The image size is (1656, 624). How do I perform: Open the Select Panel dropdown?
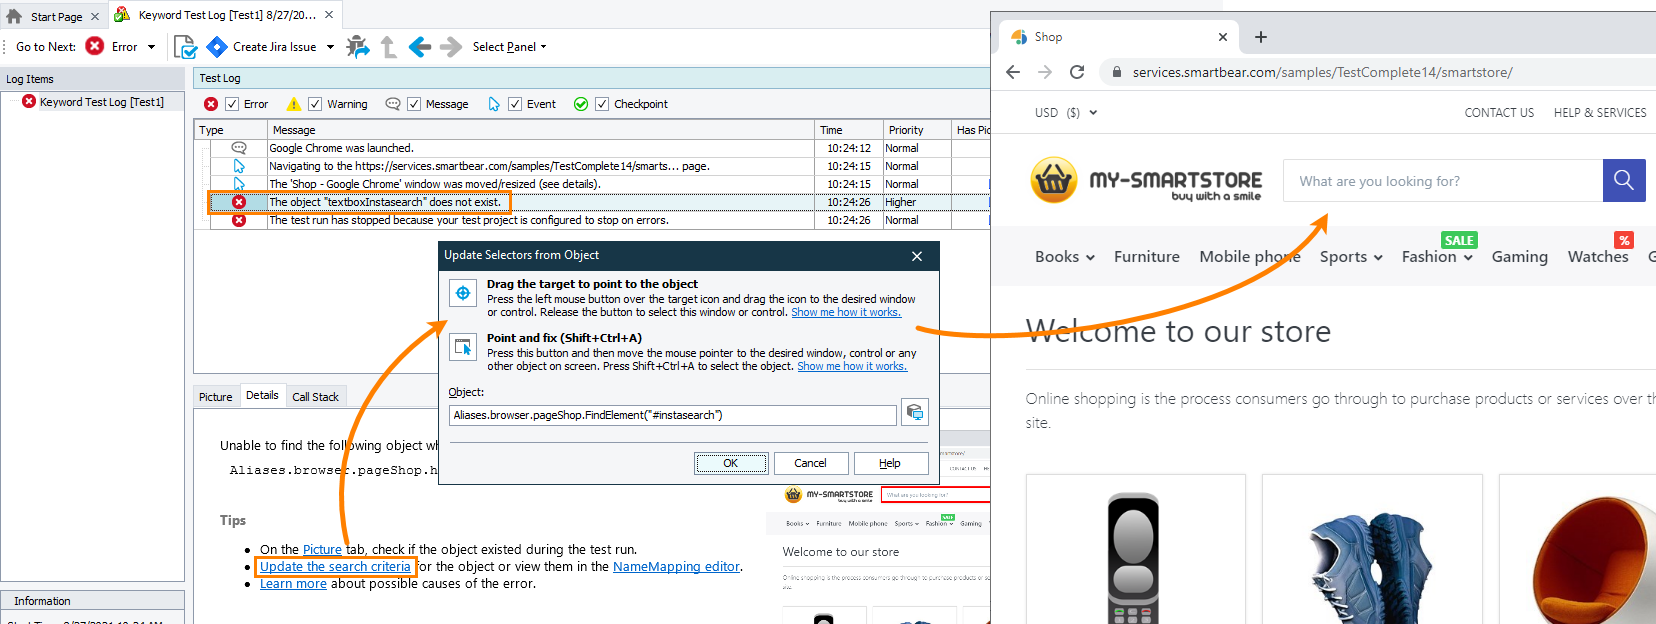(x=509, y=47)
